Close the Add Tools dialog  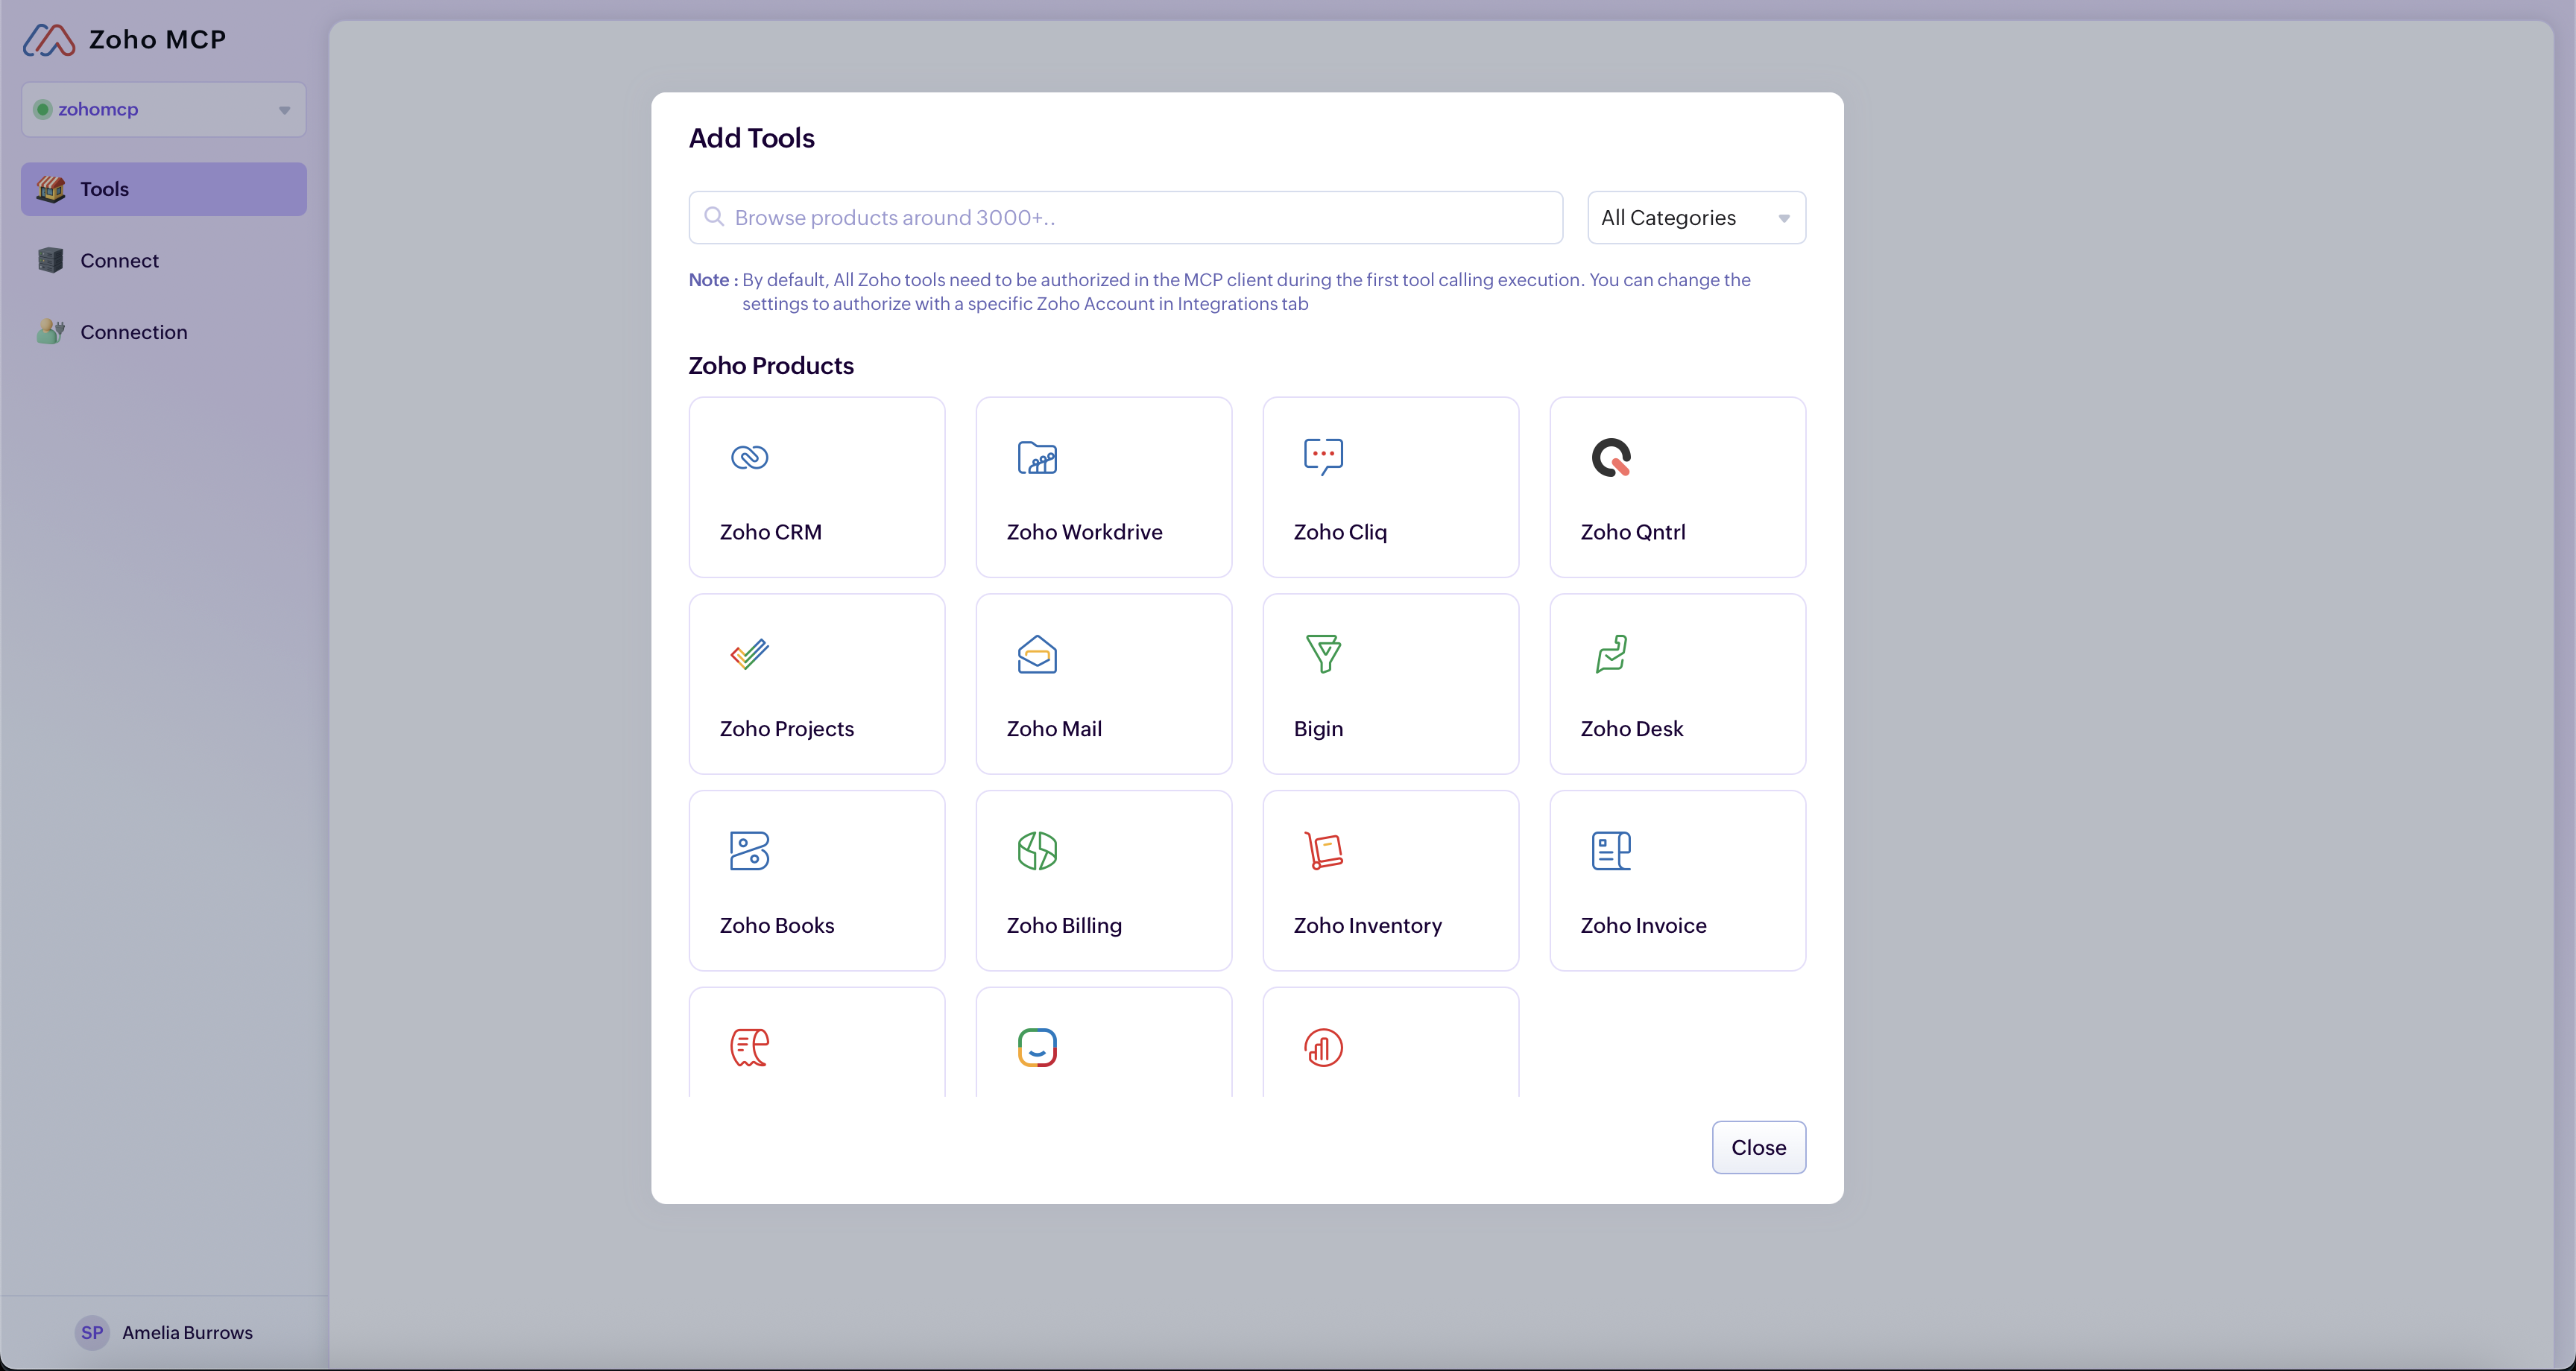(x=1758, y=1147)
